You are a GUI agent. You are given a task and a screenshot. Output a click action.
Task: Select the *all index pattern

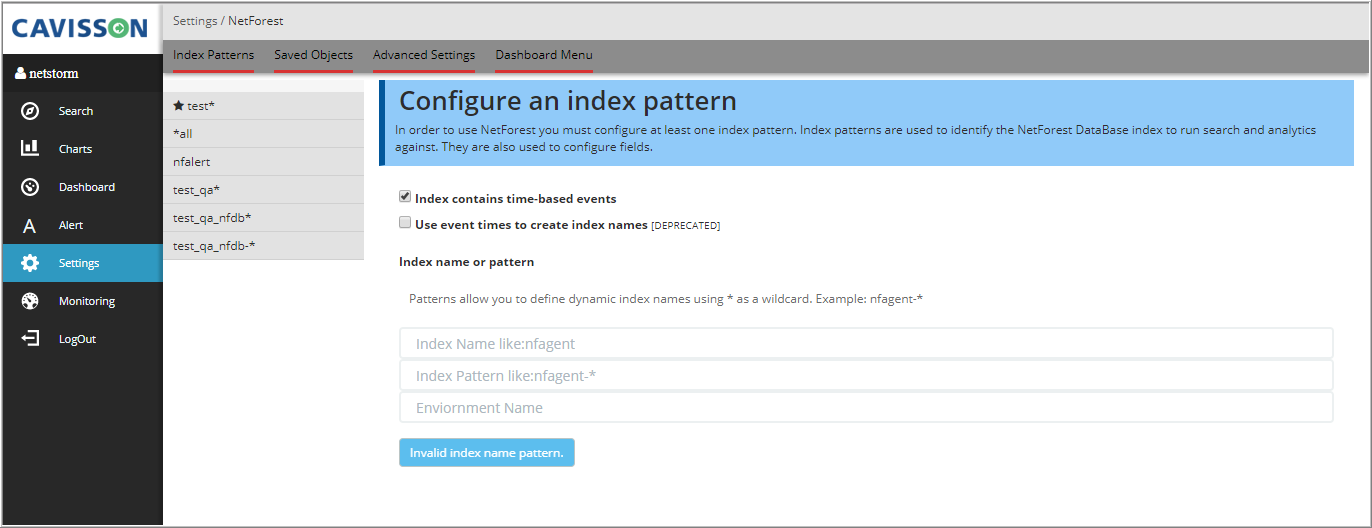(263, 133)
